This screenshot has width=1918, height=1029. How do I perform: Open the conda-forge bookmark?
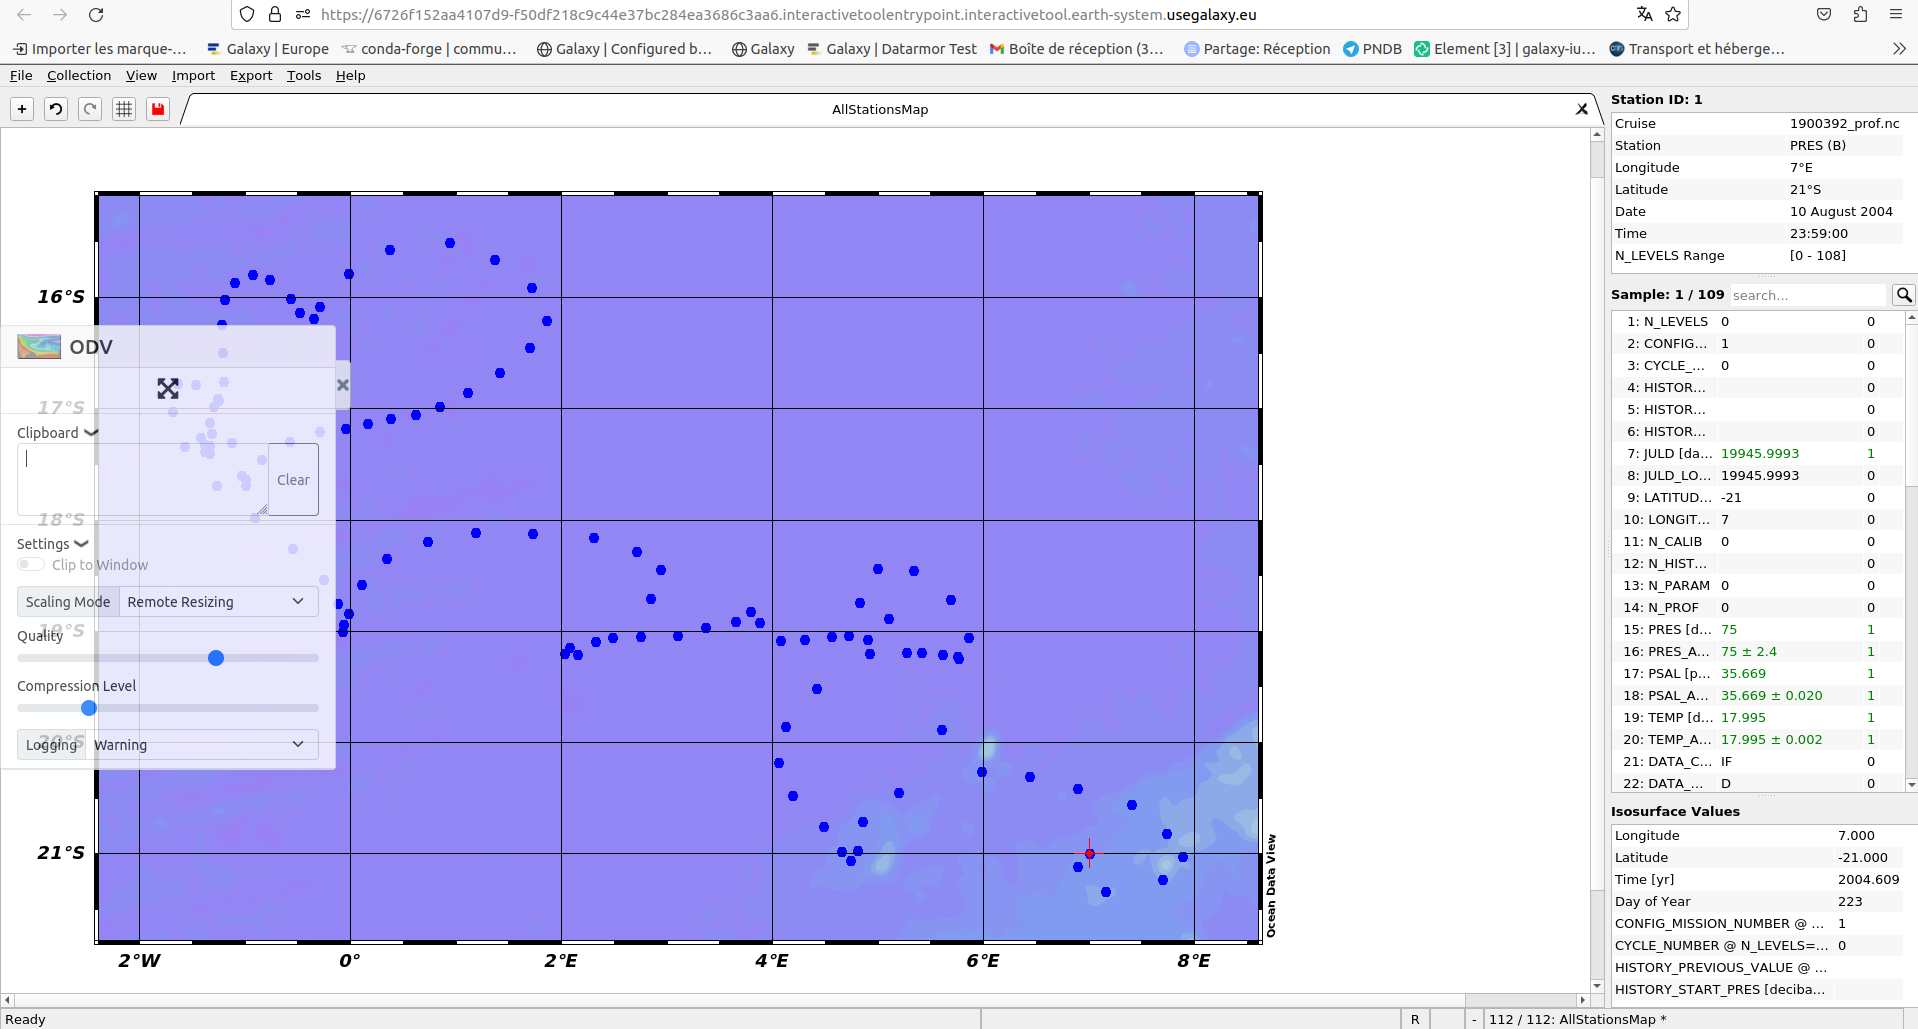429,49
